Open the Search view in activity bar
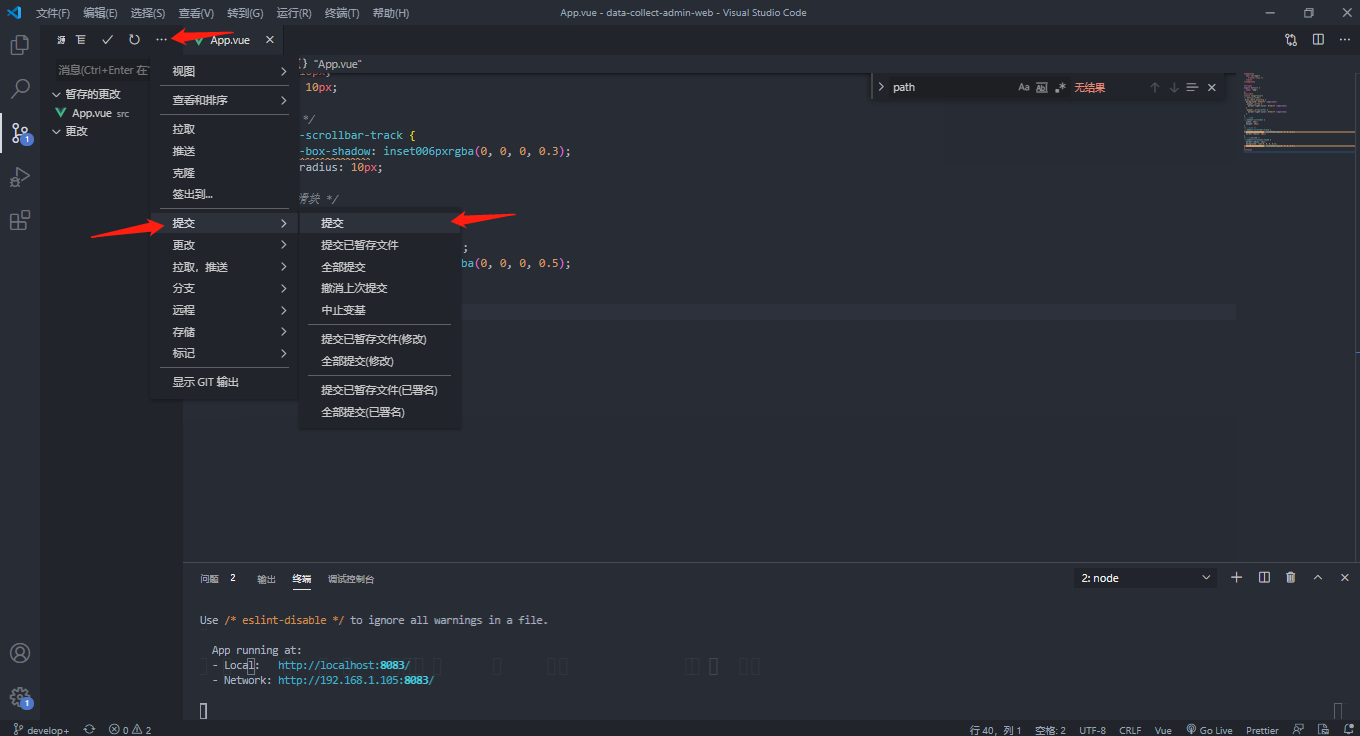The width and height of the screenshot is (1360, 736). click(19, 89)
